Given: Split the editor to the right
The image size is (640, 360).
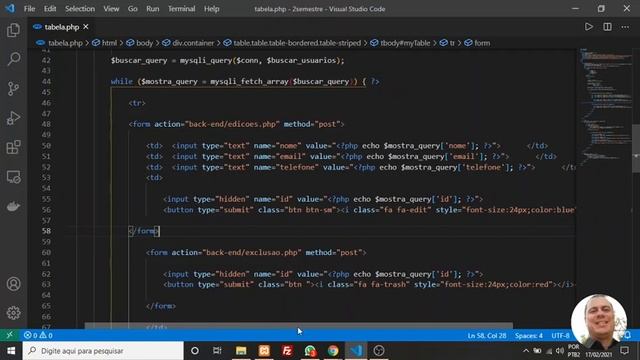Looking at the screenshot, I should [607, 27].
